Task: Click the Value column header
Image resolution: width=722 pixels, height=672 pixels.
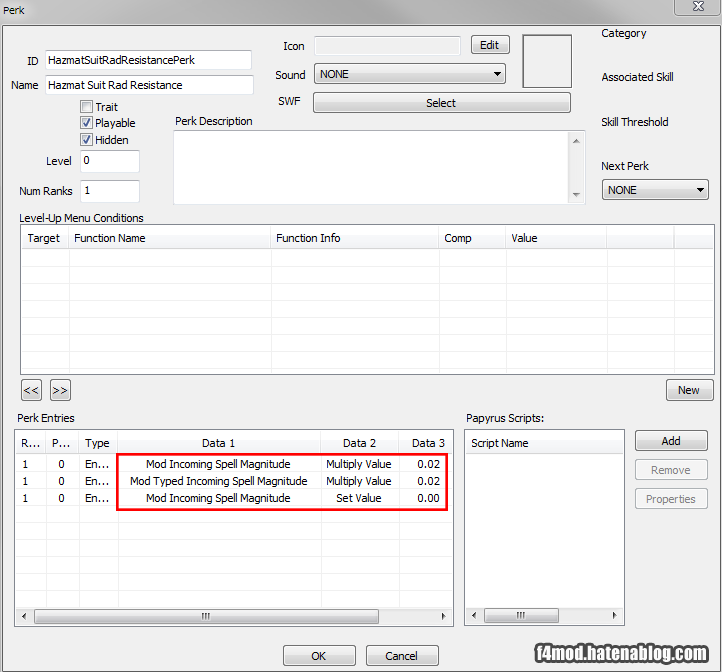Action: pos(556,238)
